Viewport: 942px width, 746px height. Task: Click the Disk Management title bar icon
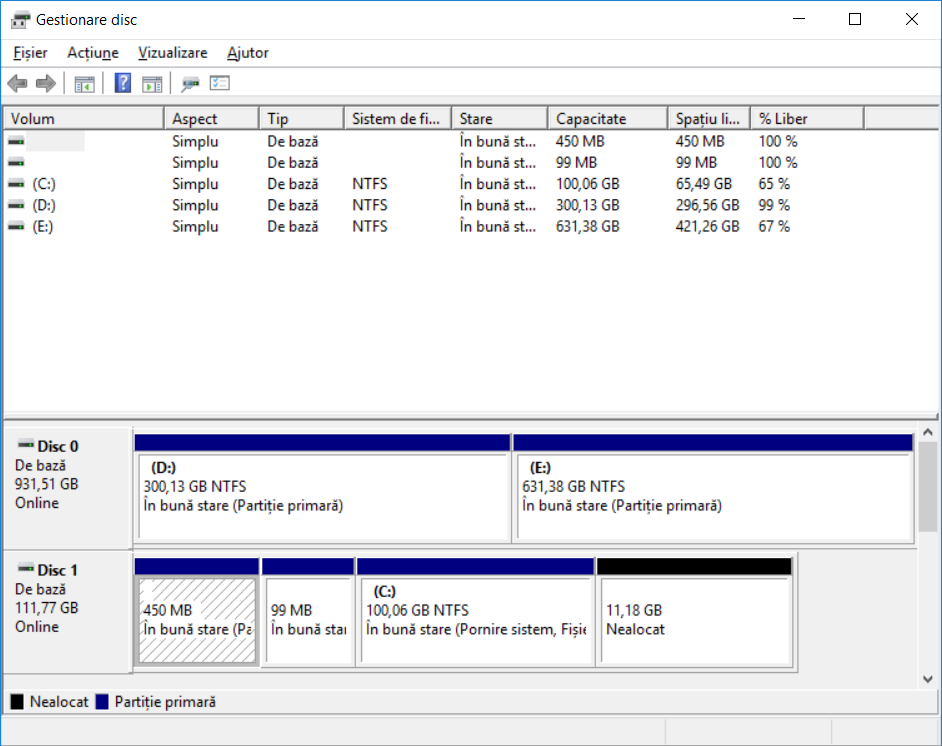point(20,20)
